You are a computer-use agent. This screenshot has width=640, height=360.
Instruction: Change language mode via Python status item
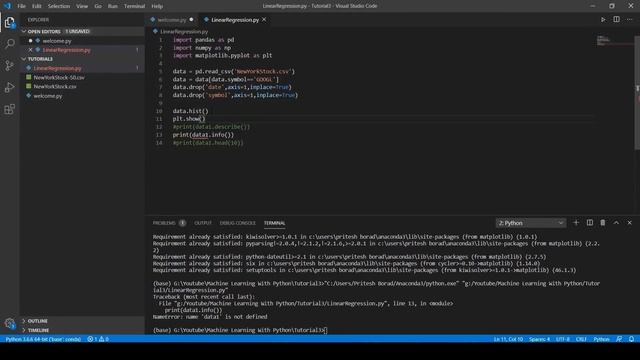point(601,339)
